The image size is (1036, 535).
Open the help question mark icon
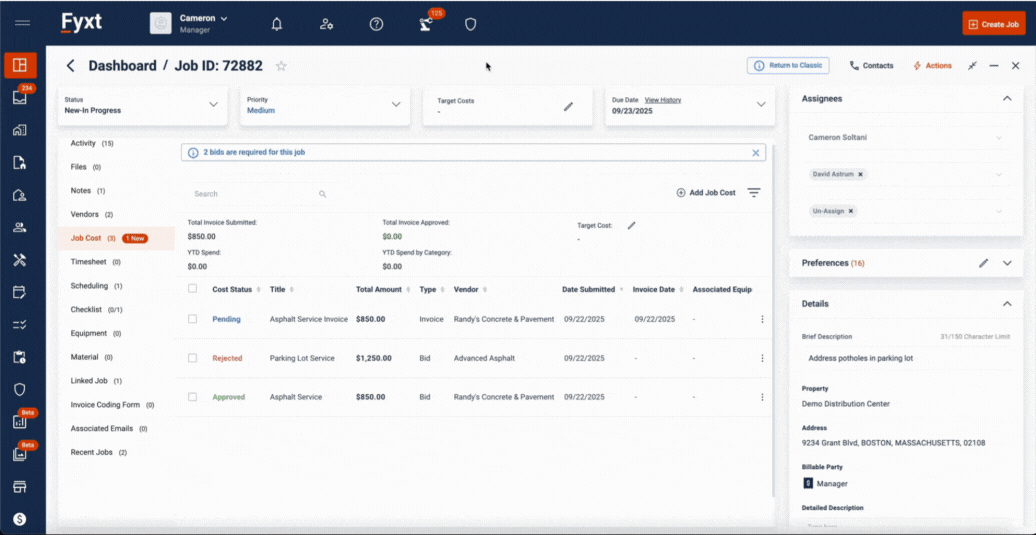[376, 24]
